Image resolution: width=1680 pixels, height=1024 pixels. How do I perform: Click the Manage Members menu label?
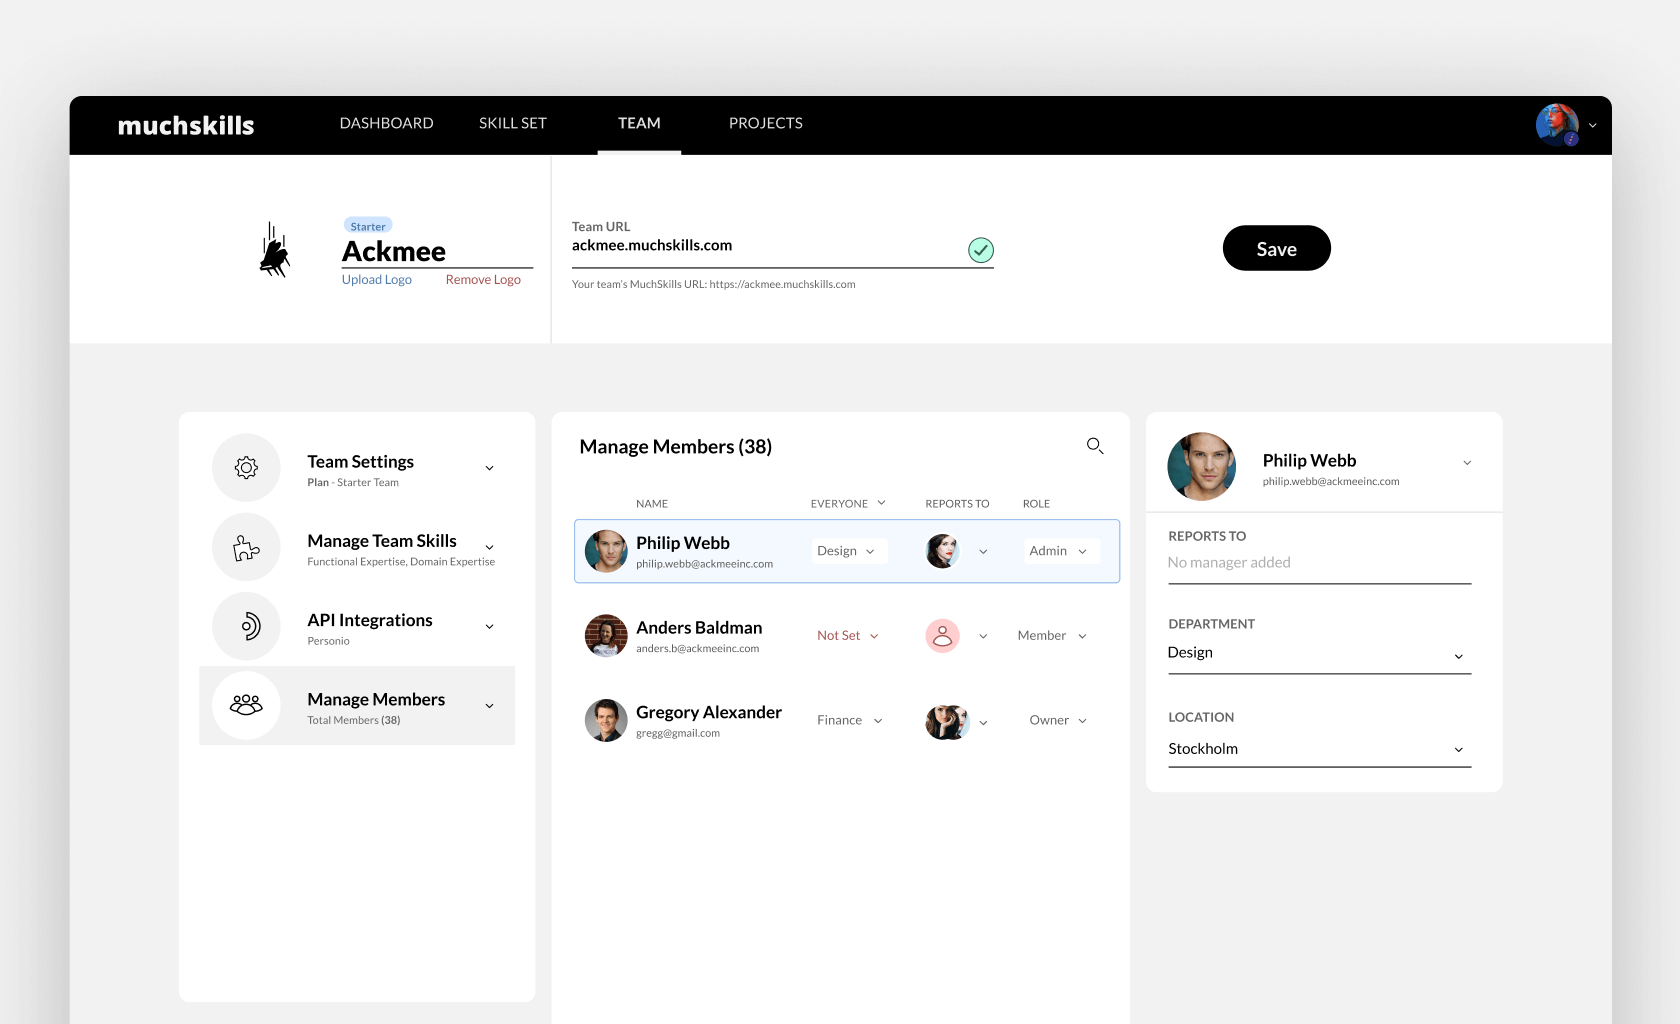[x=376, y=699]
